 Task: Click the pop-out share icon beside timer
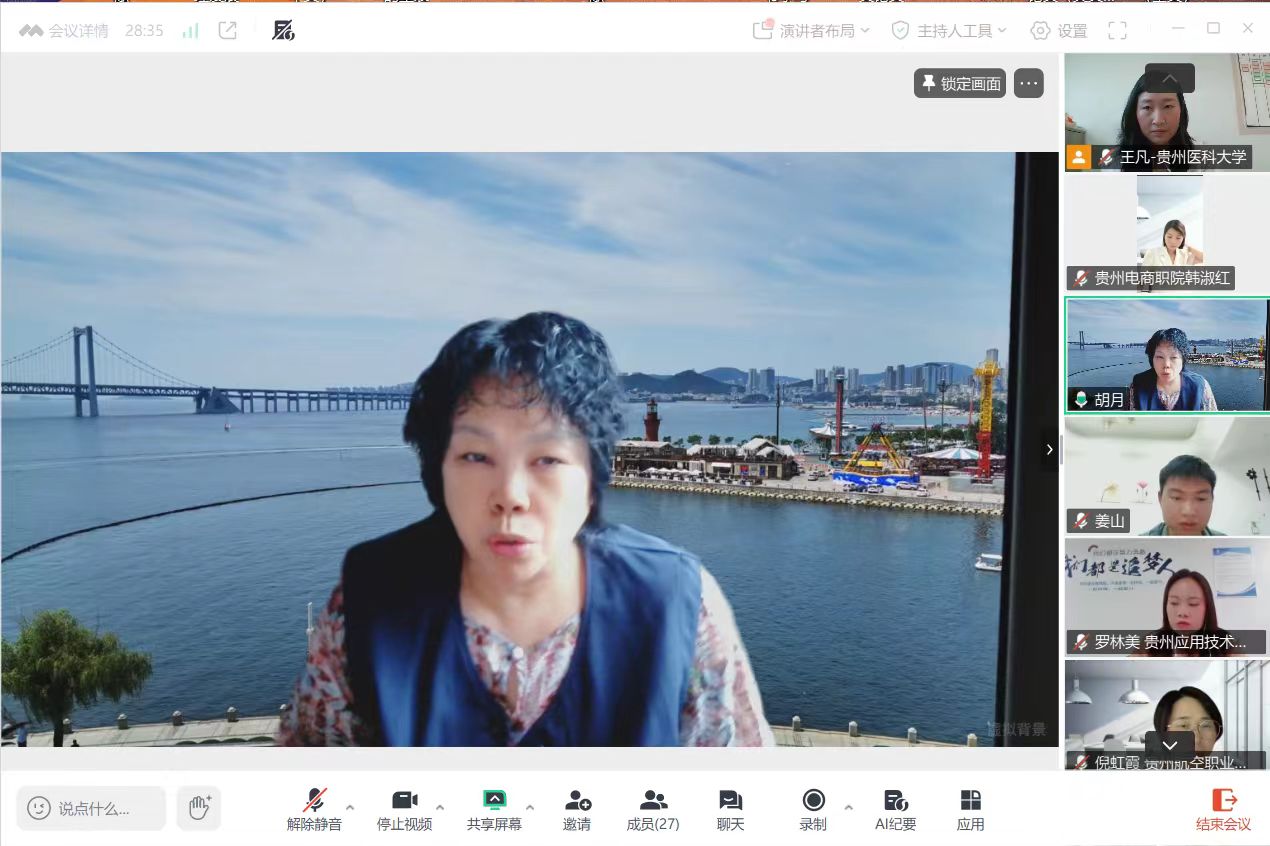click(x=228, y=31)
